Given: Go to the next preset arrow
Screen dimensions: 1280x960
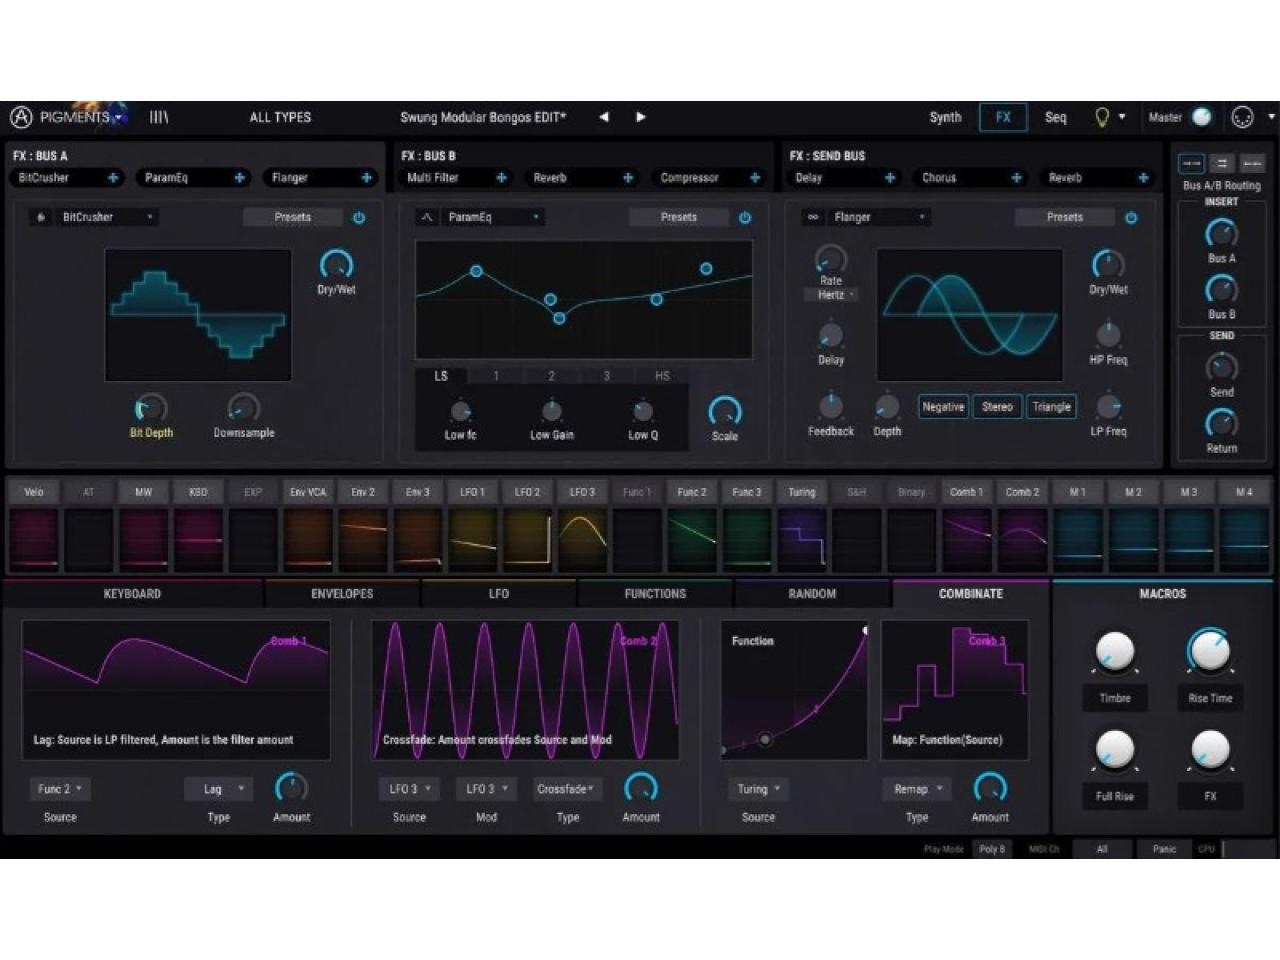Looking at the screenshot, I should point(641,117).
